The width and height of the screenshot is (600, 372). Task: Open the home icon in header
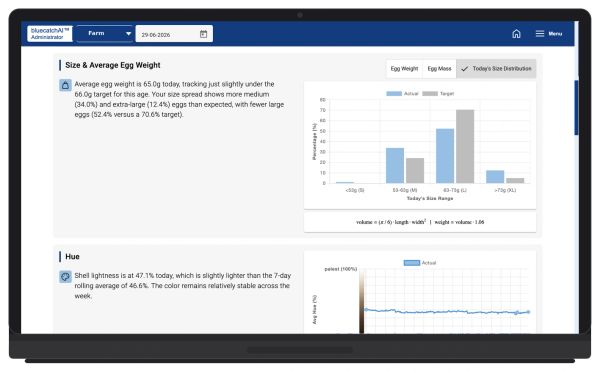coord(516,34)
